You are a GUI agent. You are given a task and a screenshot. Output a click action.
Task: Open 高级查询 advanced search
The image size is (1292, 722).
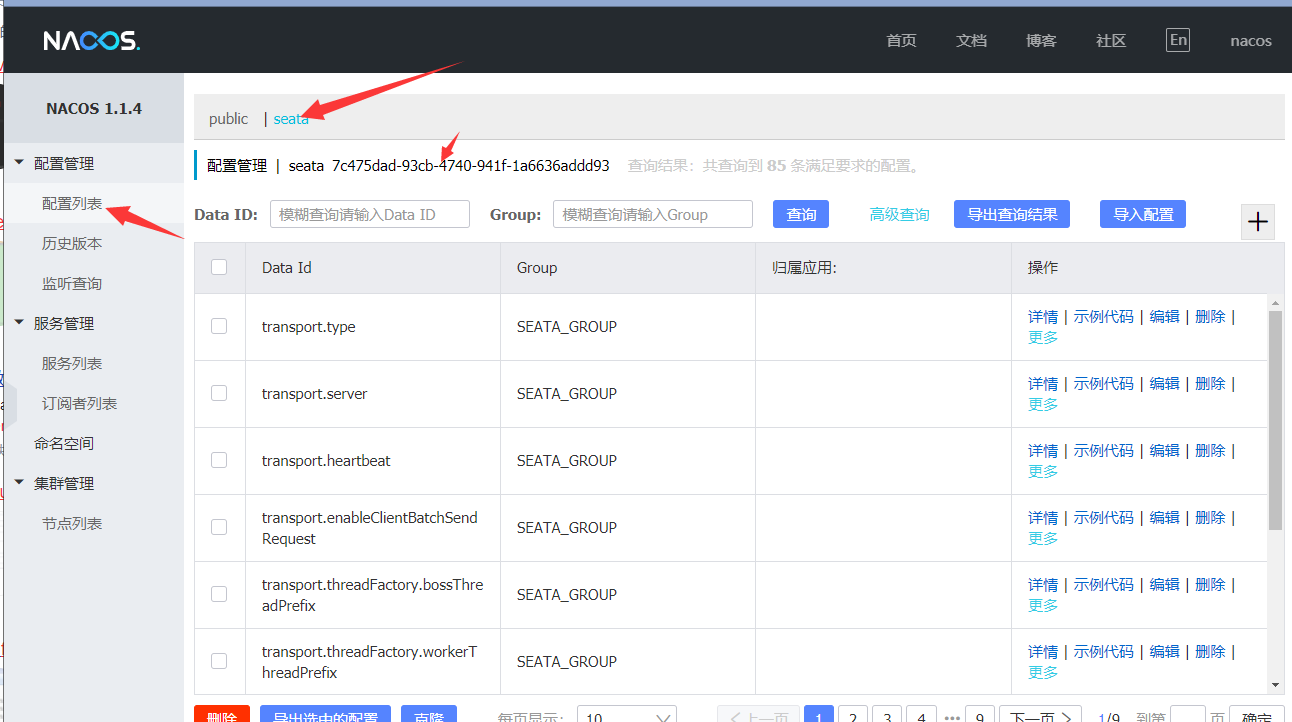[899, 214]
